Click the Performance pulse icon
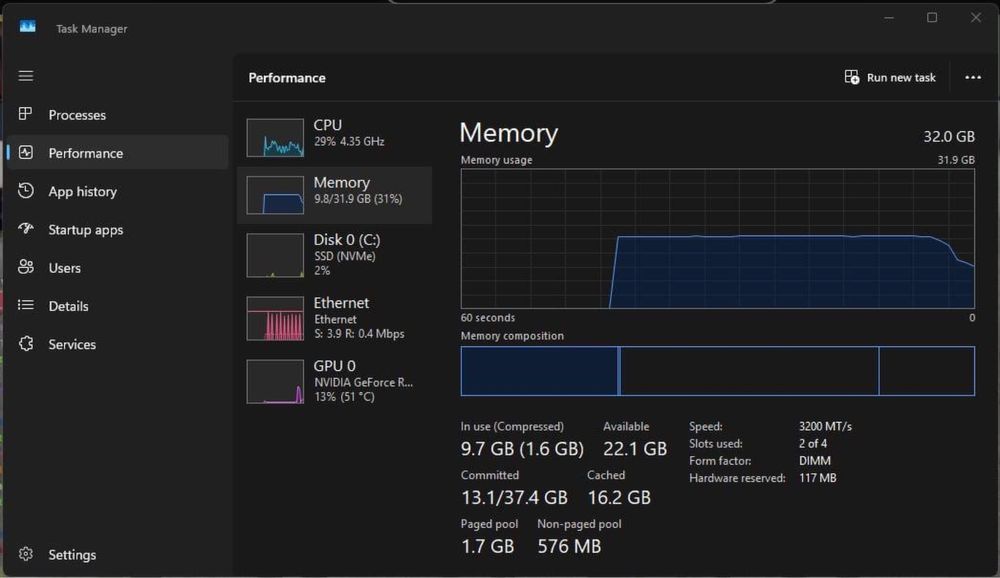Image resolution: width=1000 pixels, height=578 pixels. [x=26, y=153]
